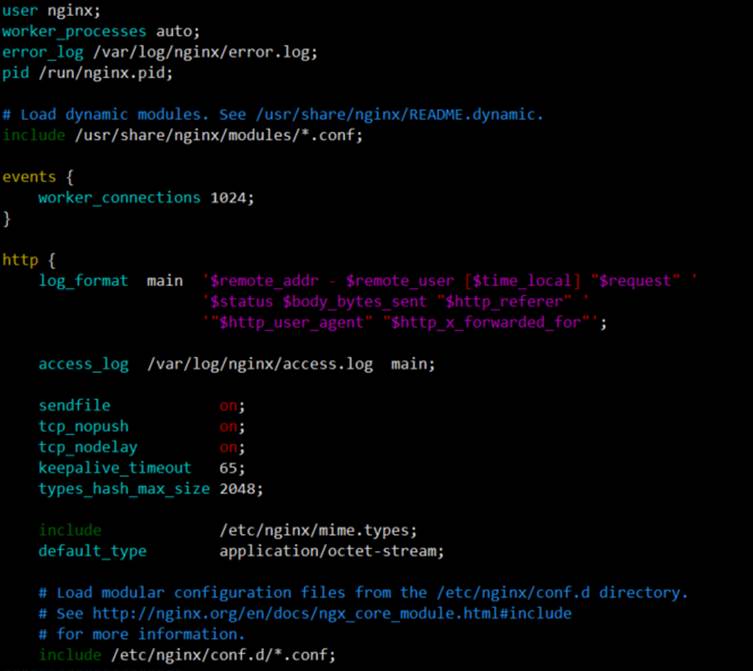The image size is (753, 671).
Task: Click the '2048' hash size value
Action: tap(237, 489)
